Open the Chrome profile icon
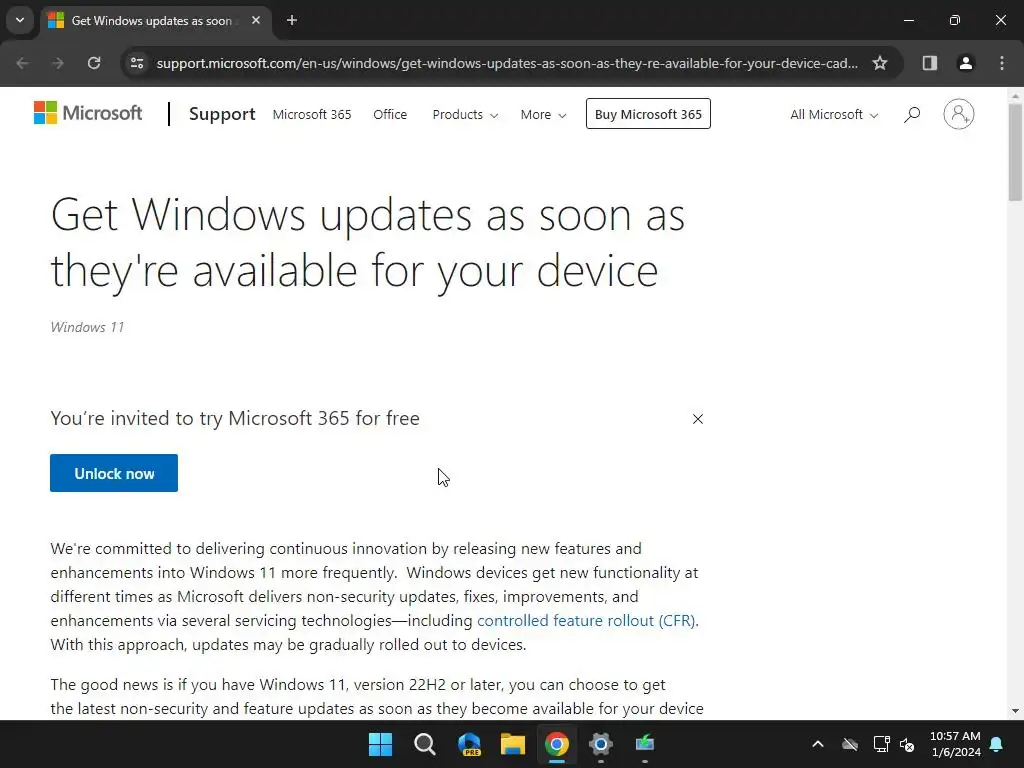1024x768 pixels. pyautogui.click(x=966, y=63)
